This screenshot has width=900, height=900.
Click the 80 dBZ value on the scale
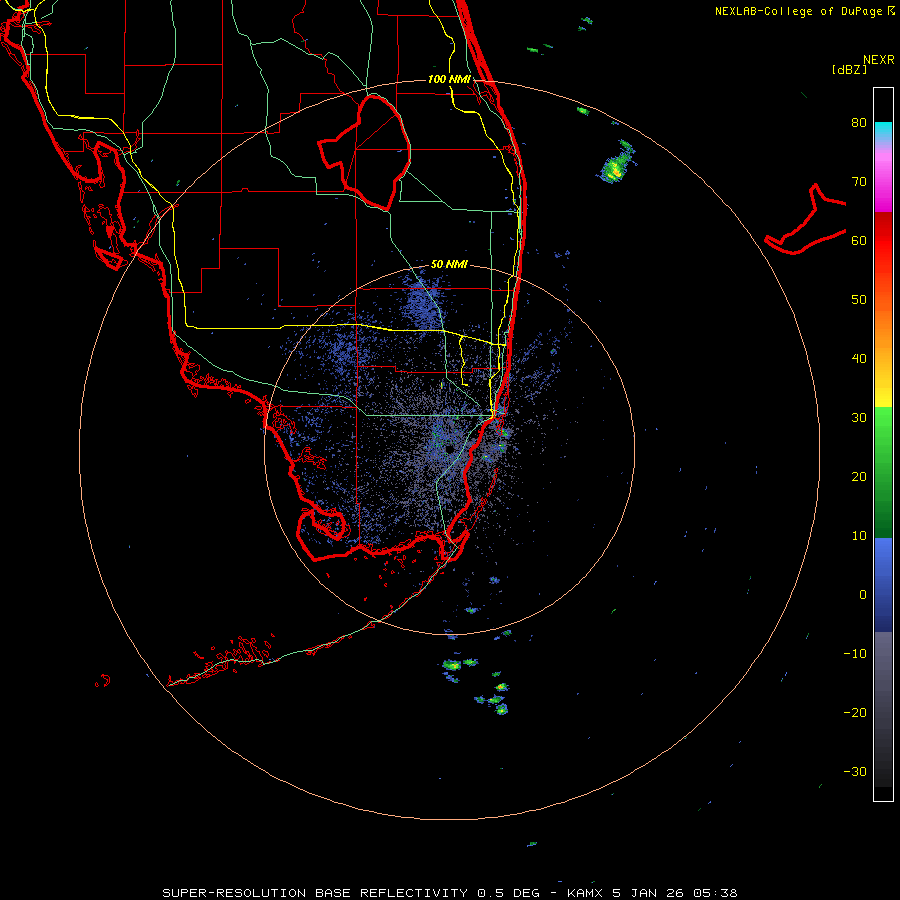(x=859, y=123)
